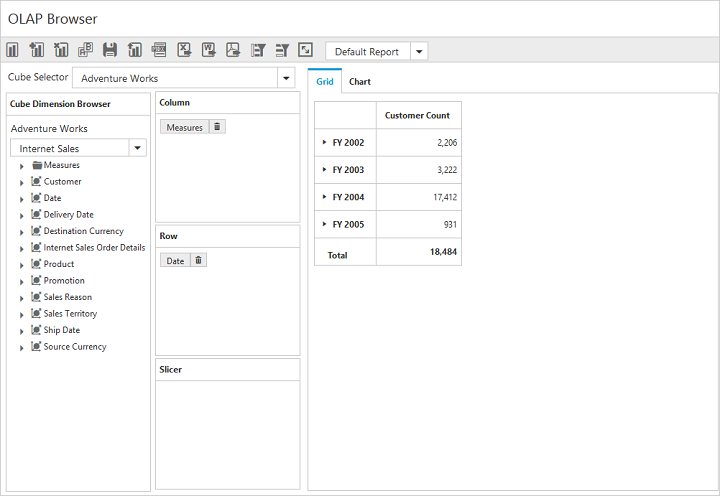The width and height of the screenshot is (720, 496).
Task: Click the column filter funnel icon
Action: (258, 50)
